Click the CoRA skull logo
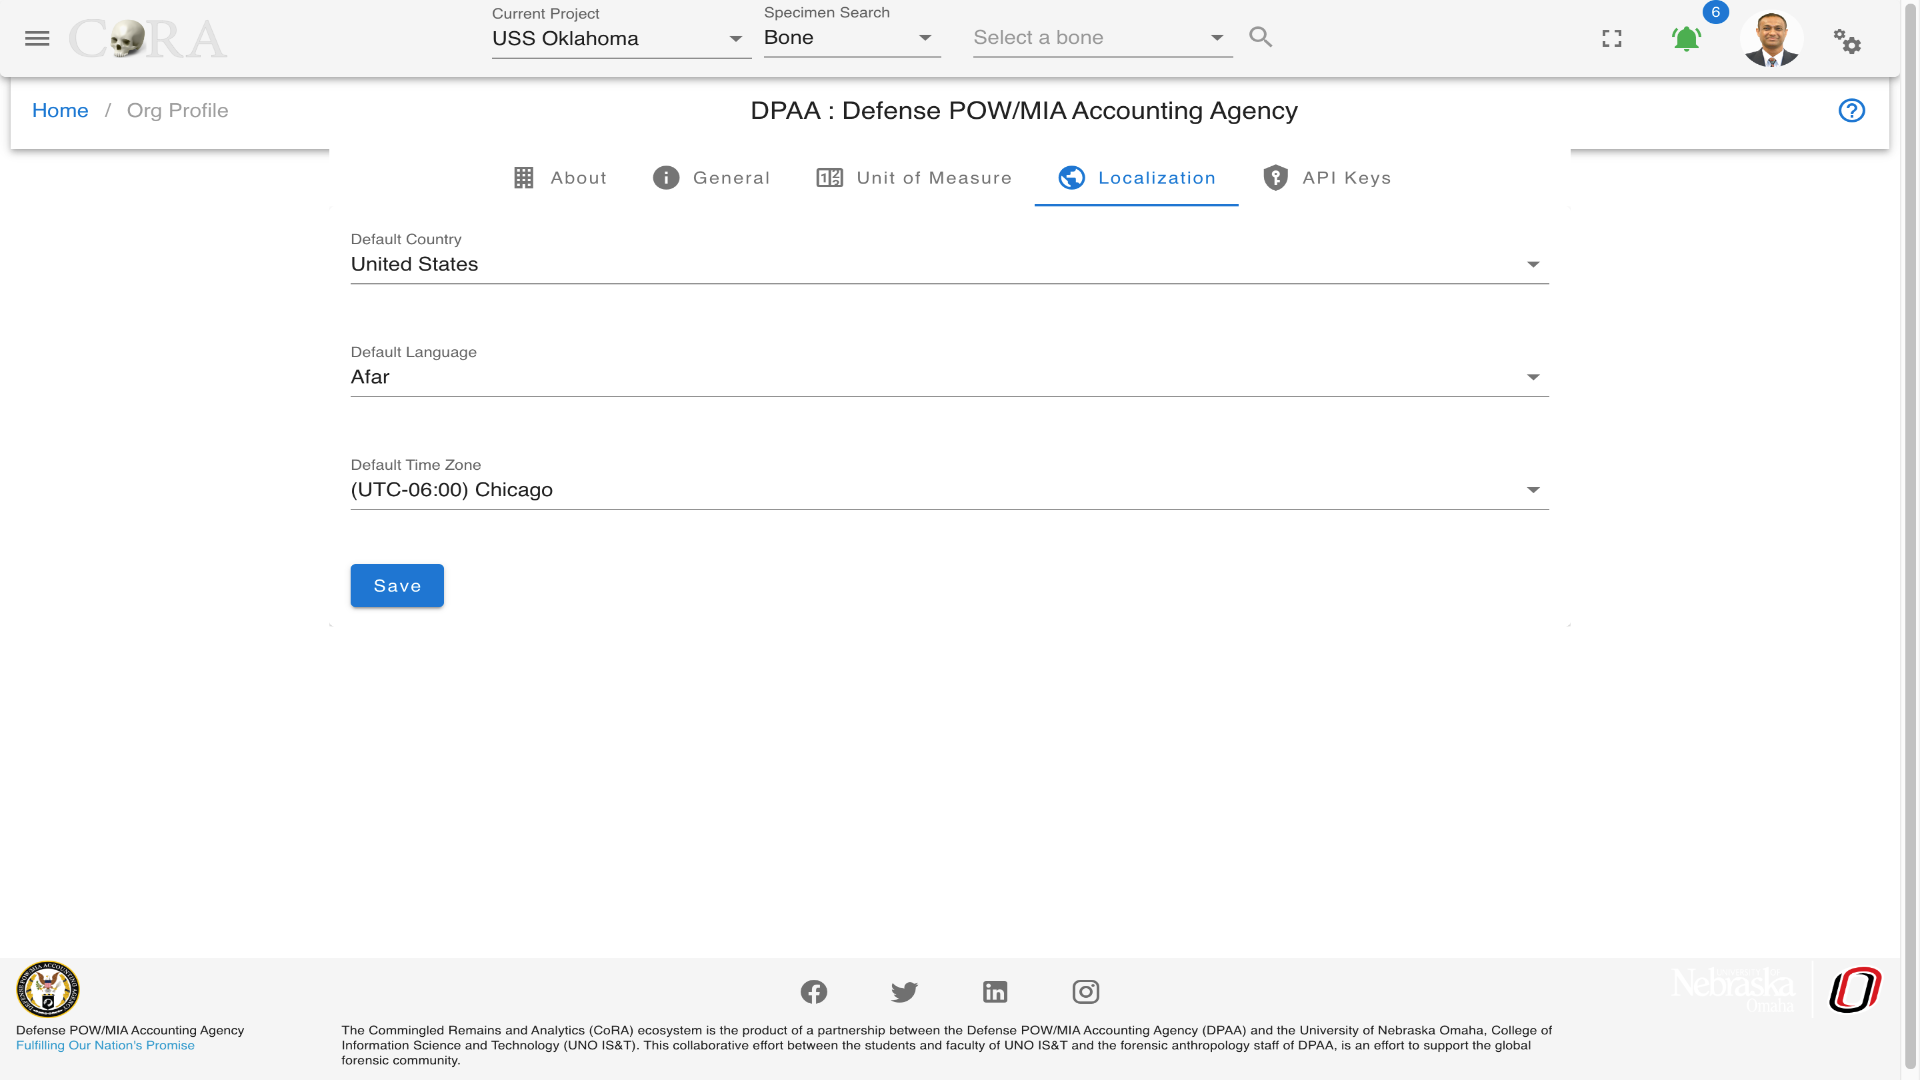The image size is (1920, 1080). click(148, 39)
